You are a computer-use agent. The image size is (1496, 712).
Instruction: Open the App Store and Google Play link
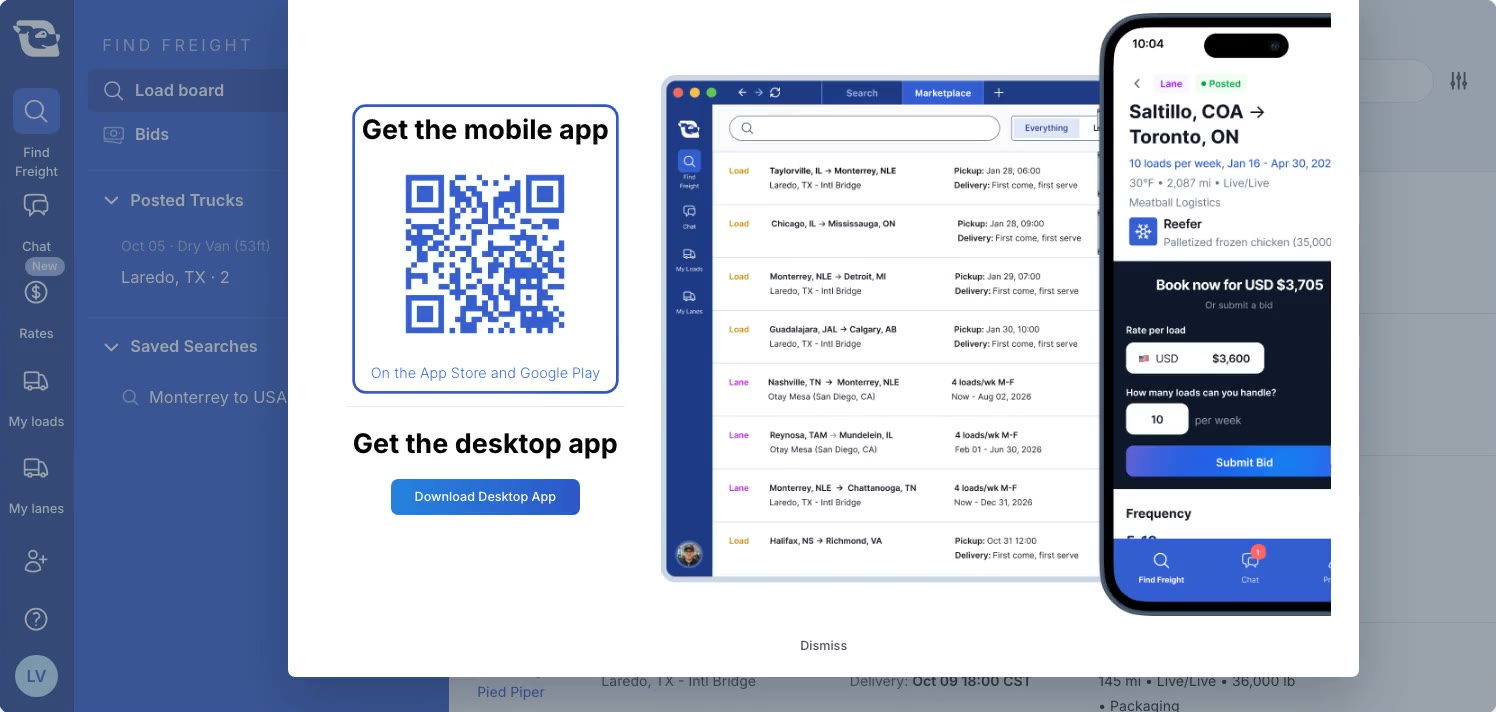[x=485, y=373]
